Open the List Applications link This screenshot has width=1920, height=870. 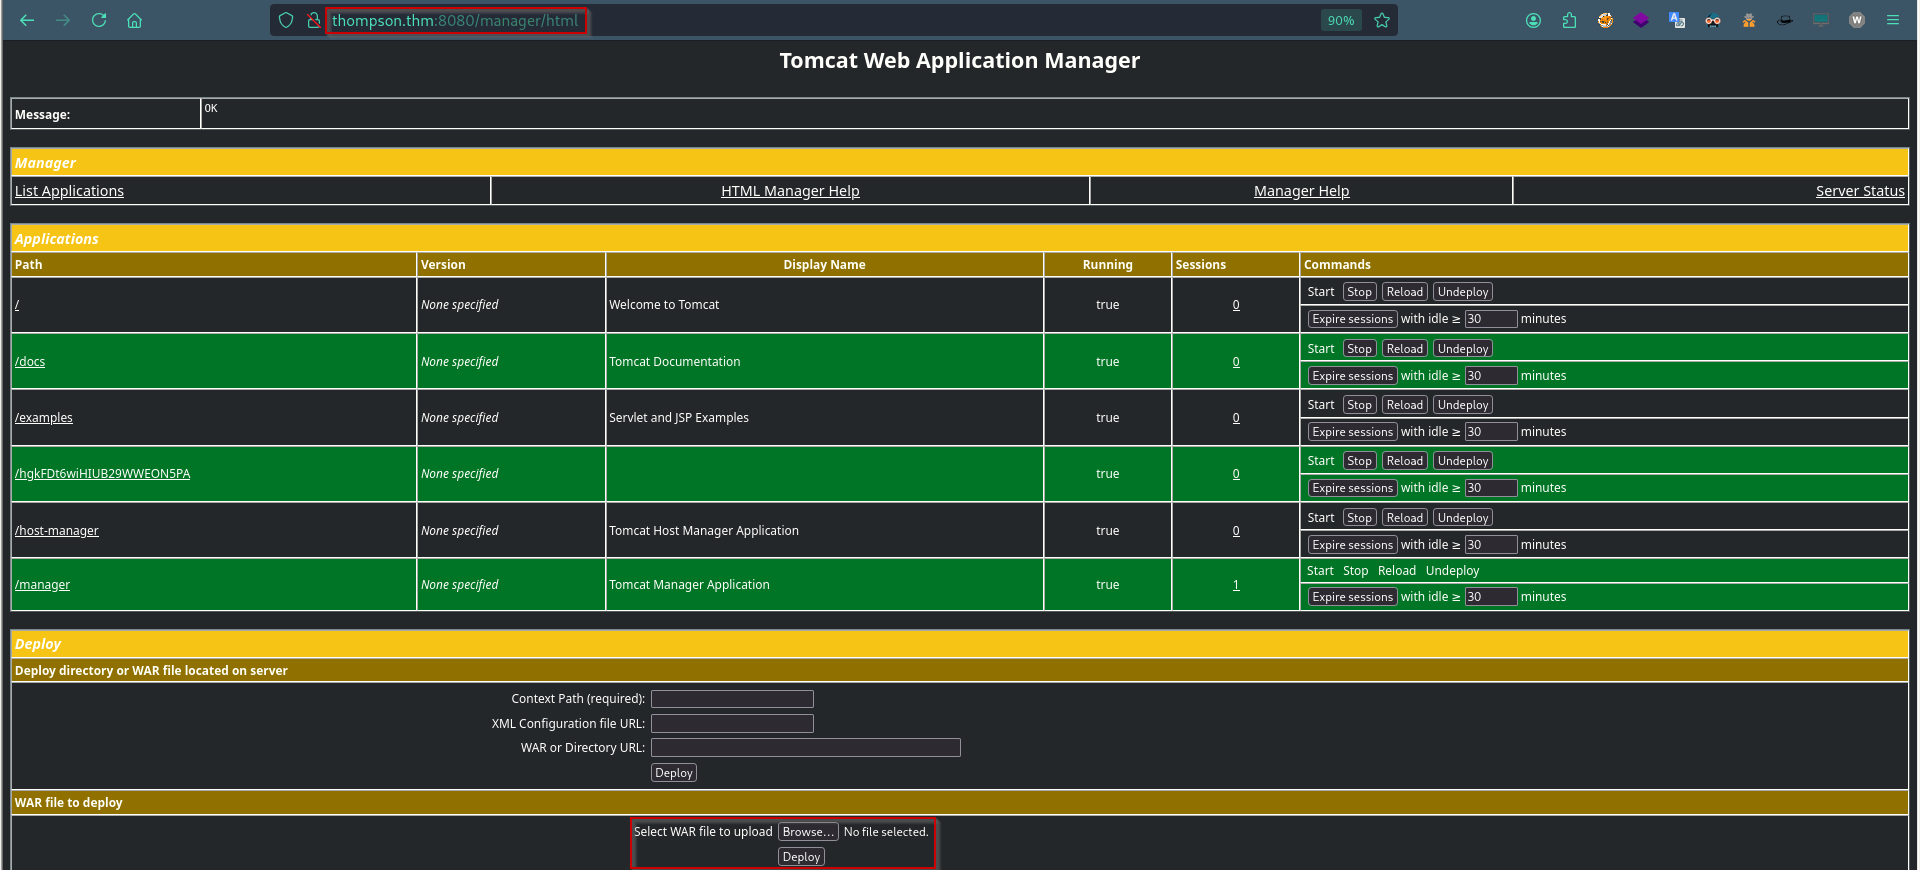pos(69,191)
